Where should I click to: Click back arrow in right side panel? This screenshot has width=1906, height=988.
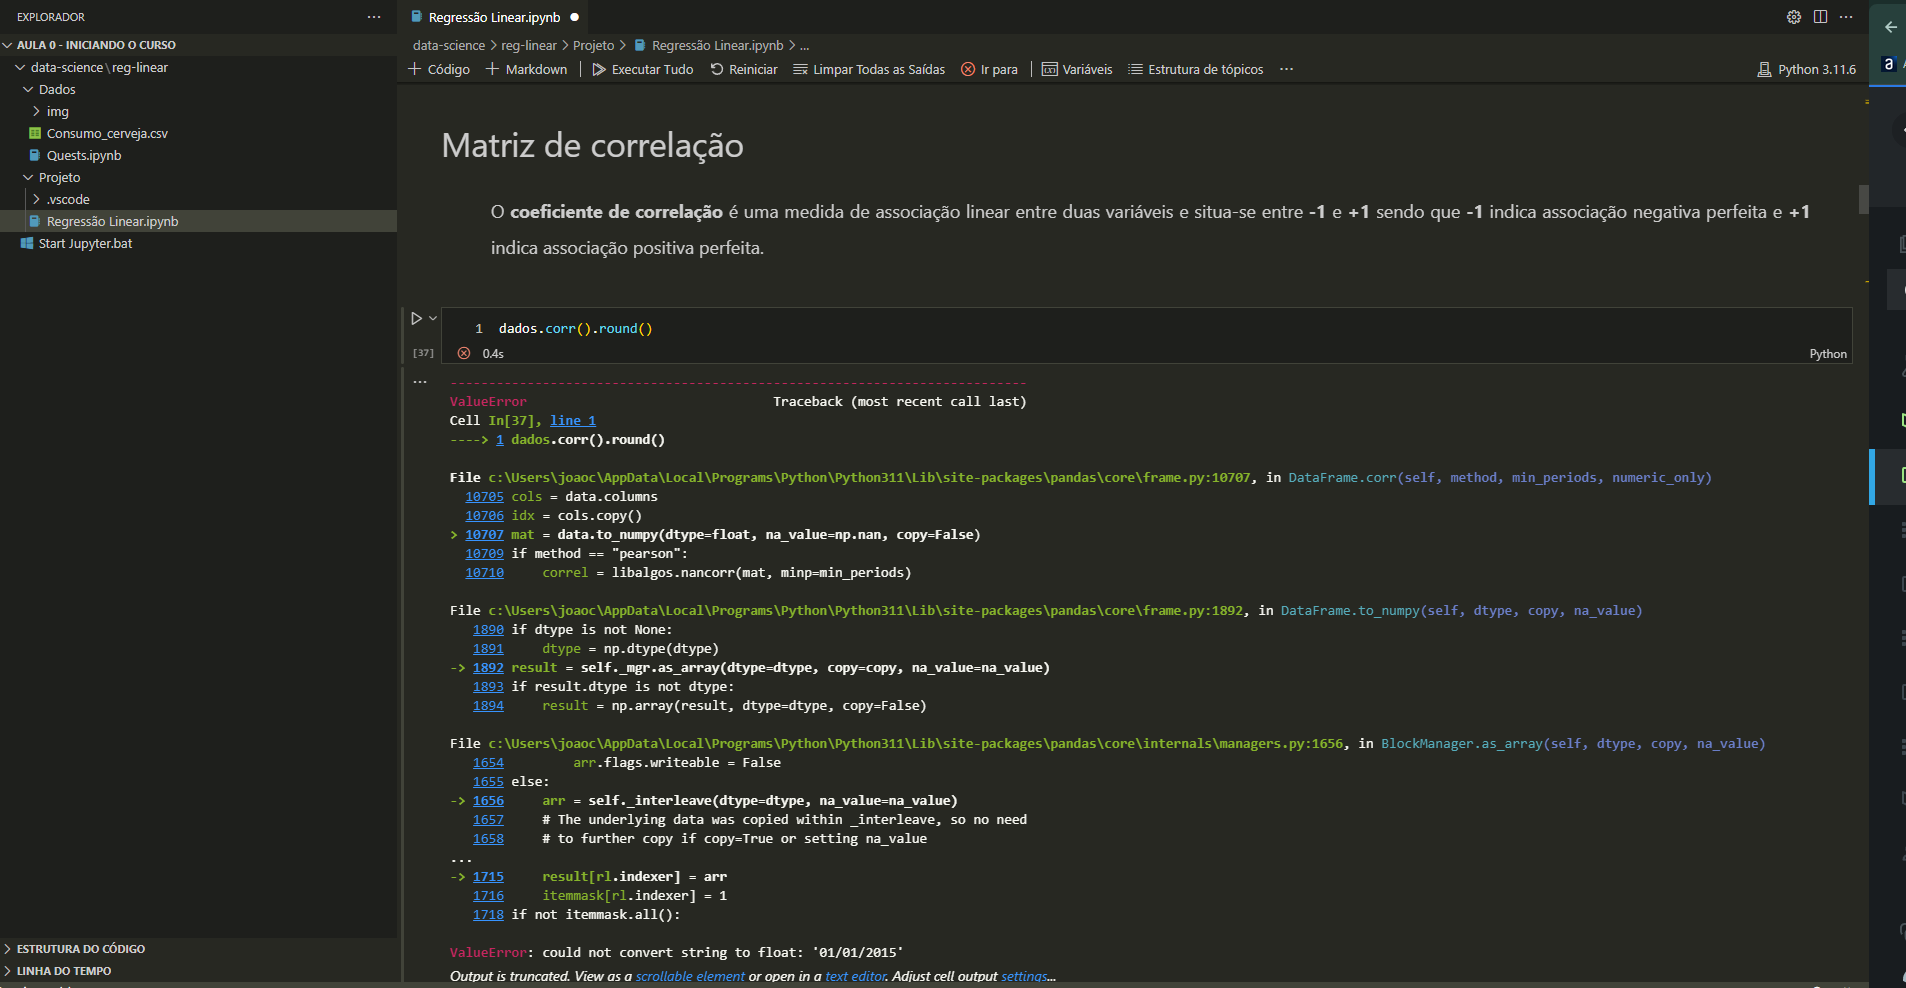click(x=1890, y=27)
